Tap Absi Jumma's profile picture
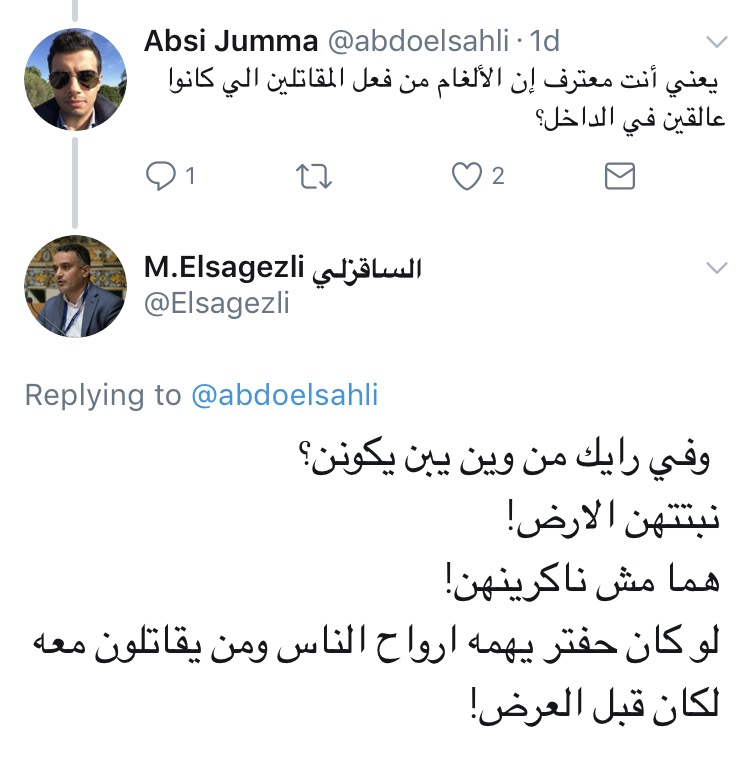This screenshot has width=750, height=761. [75, 79]
